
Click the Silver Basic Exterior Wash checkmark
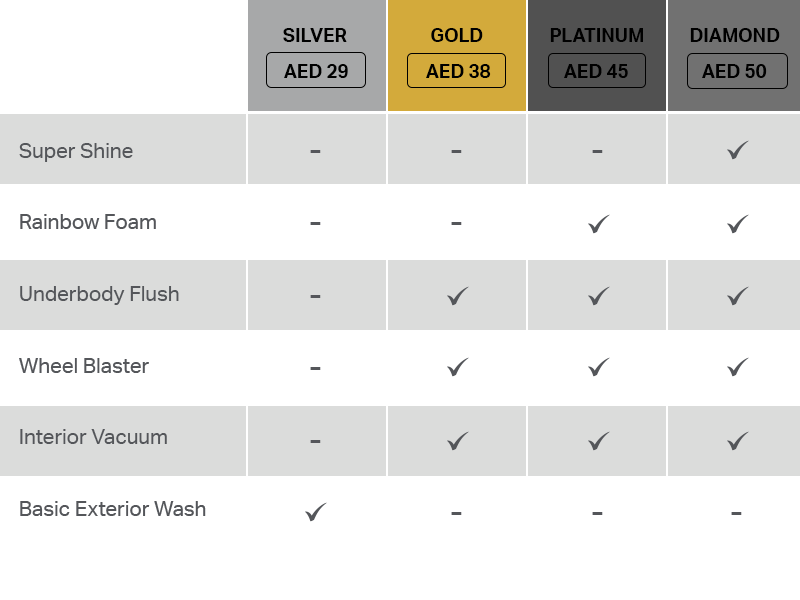[316, 512]
